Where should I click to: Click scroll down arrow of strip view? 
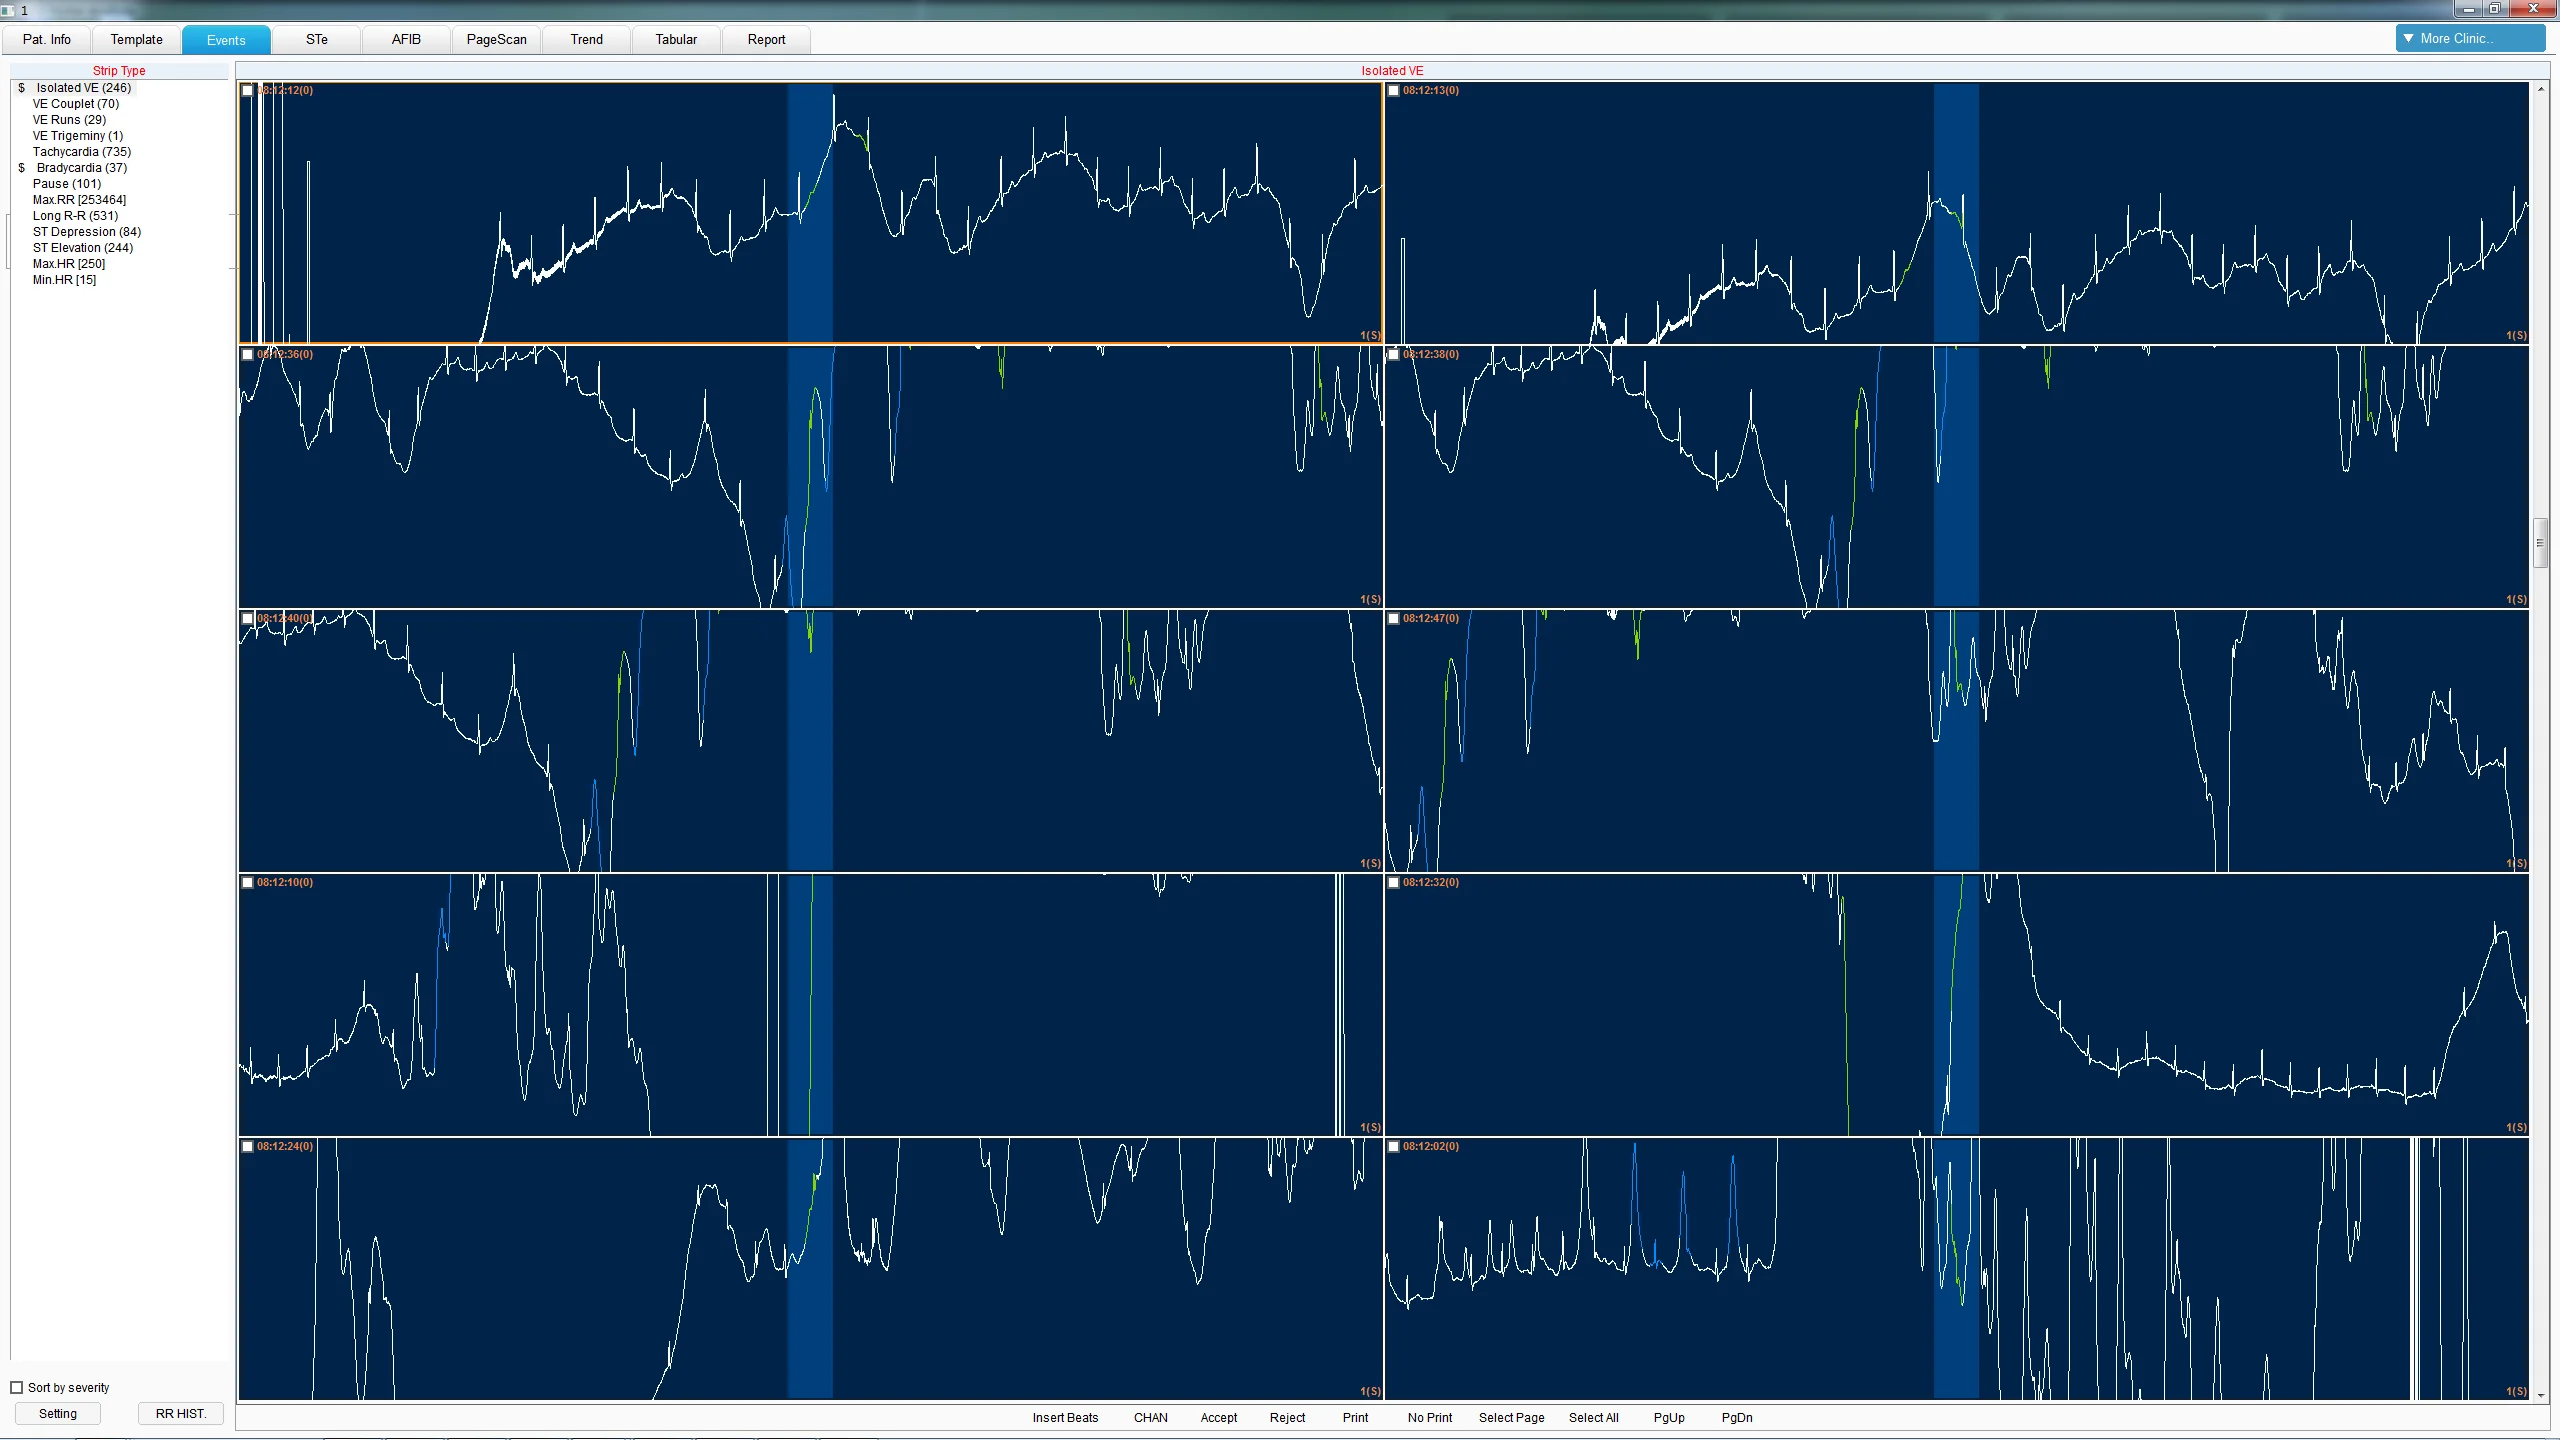pos(2540,1395)
